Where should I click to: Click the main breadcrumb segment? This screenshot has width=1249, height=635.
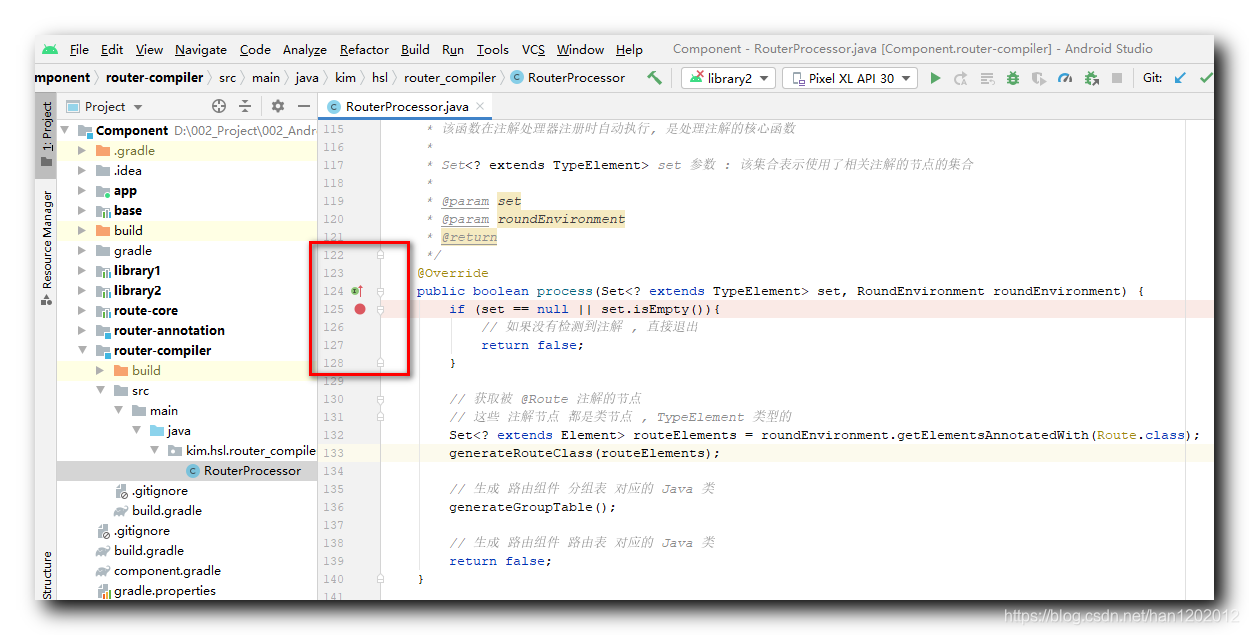coord(266,77)
